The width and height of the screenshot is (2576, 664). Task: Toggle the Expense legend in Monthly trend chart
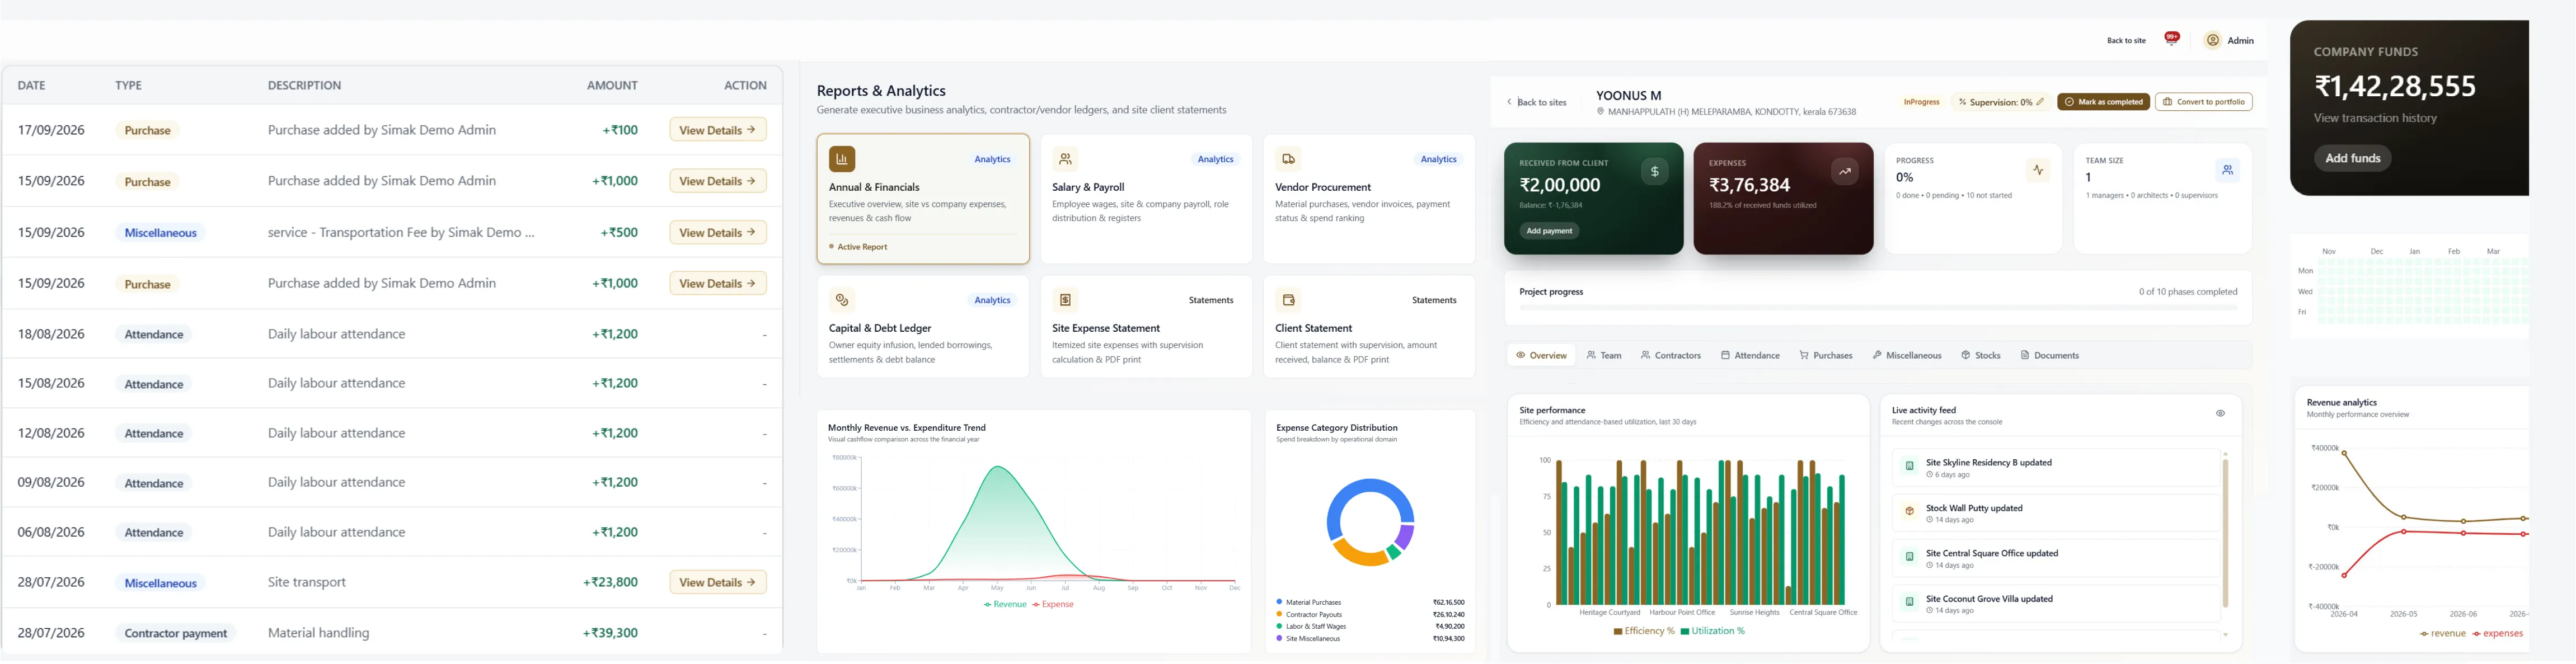point(1053,604)
